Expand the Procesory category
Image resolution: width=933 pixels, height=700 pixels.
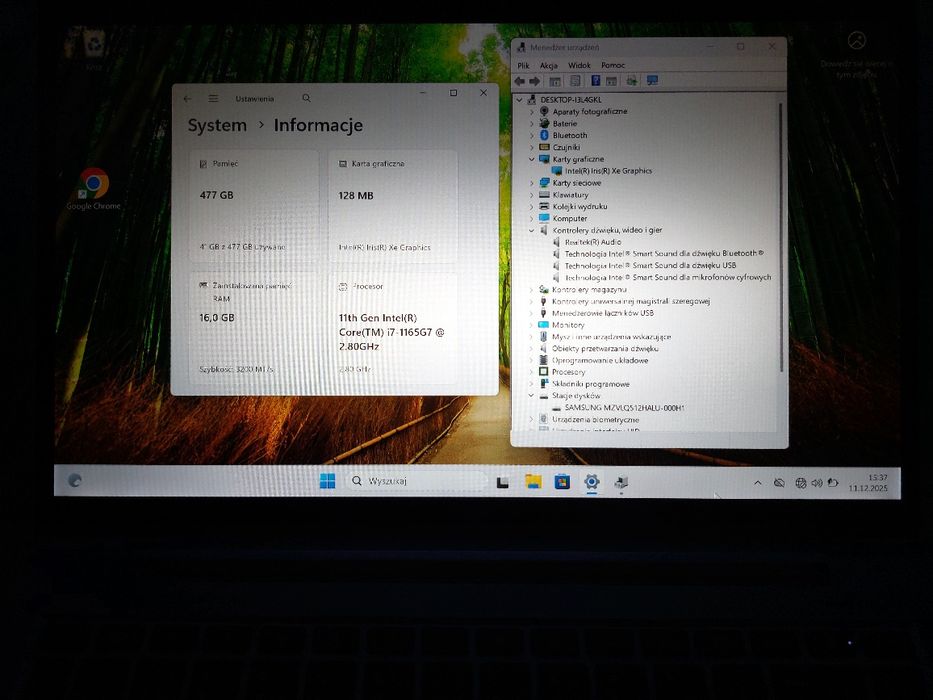(x=531, y=372)
